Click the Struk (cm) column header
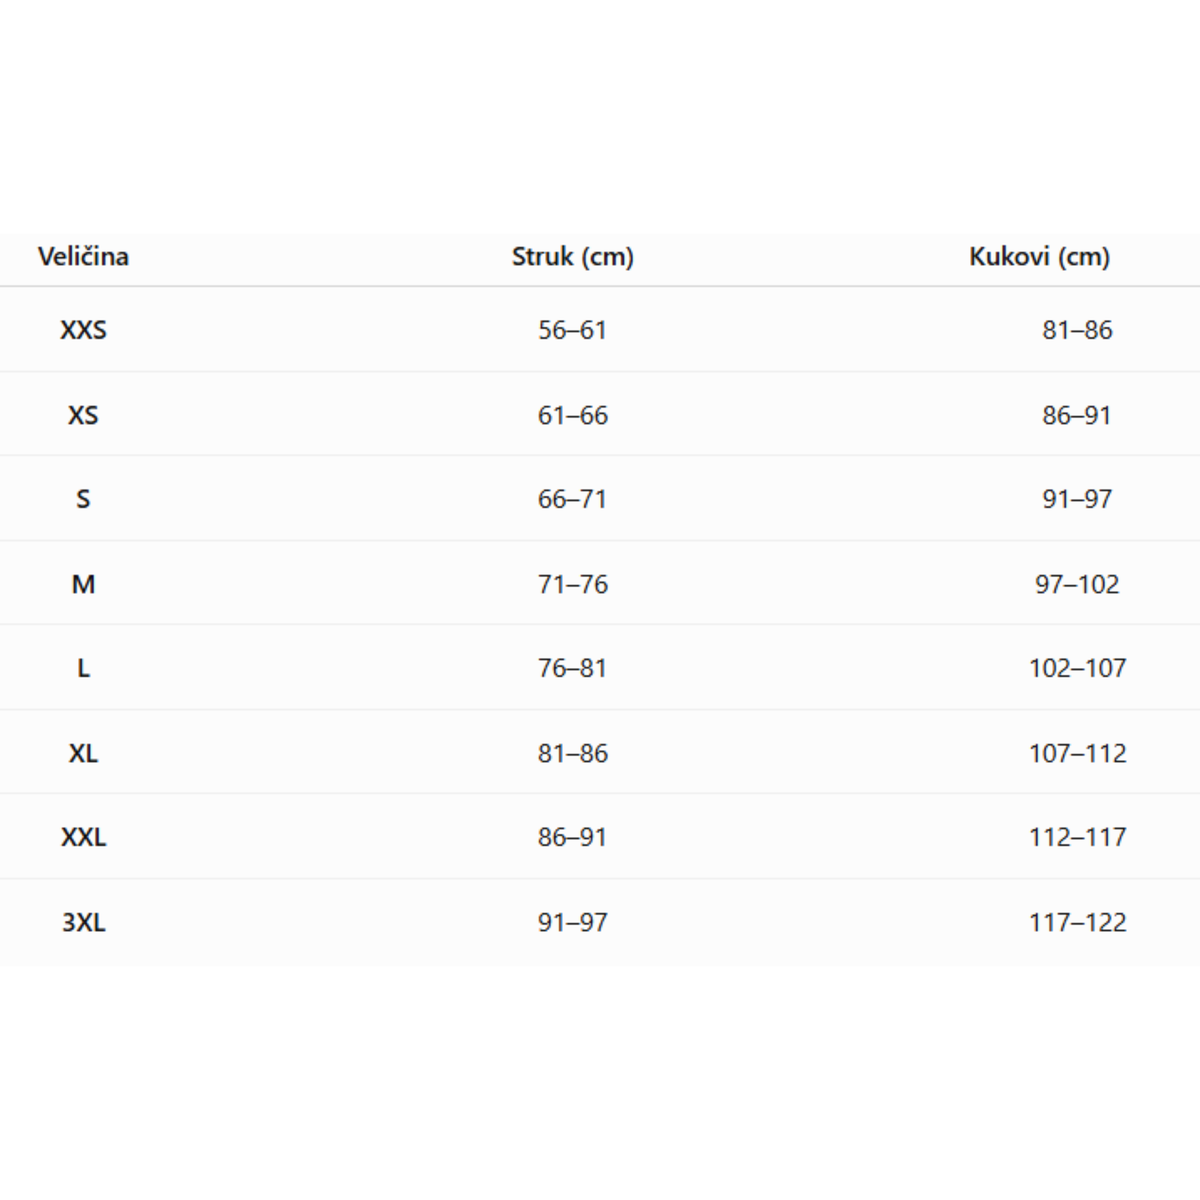 tap(573, 257)
